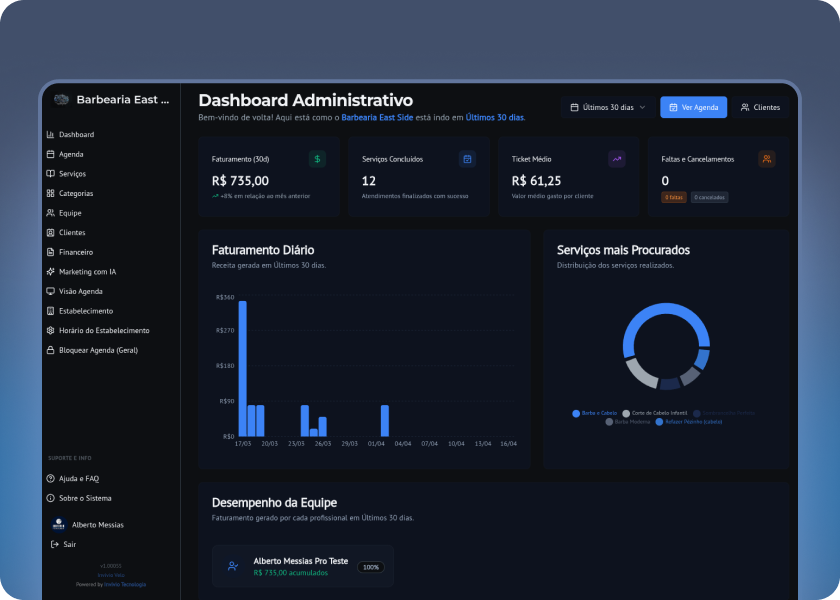Click the 0 faltas orange badge
The width and height of the screenshot is (840, 600).
click(674, 197)
